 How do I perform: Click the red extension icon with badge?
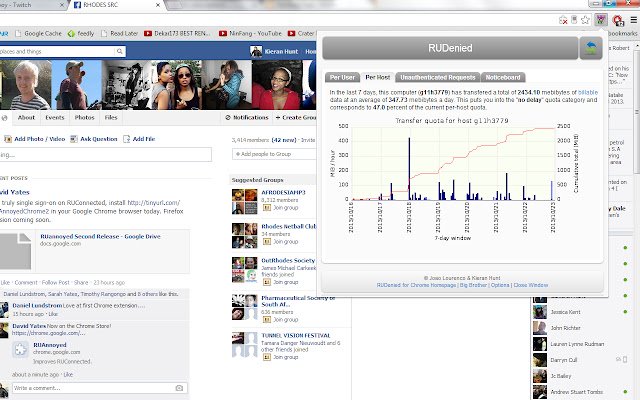618,20
